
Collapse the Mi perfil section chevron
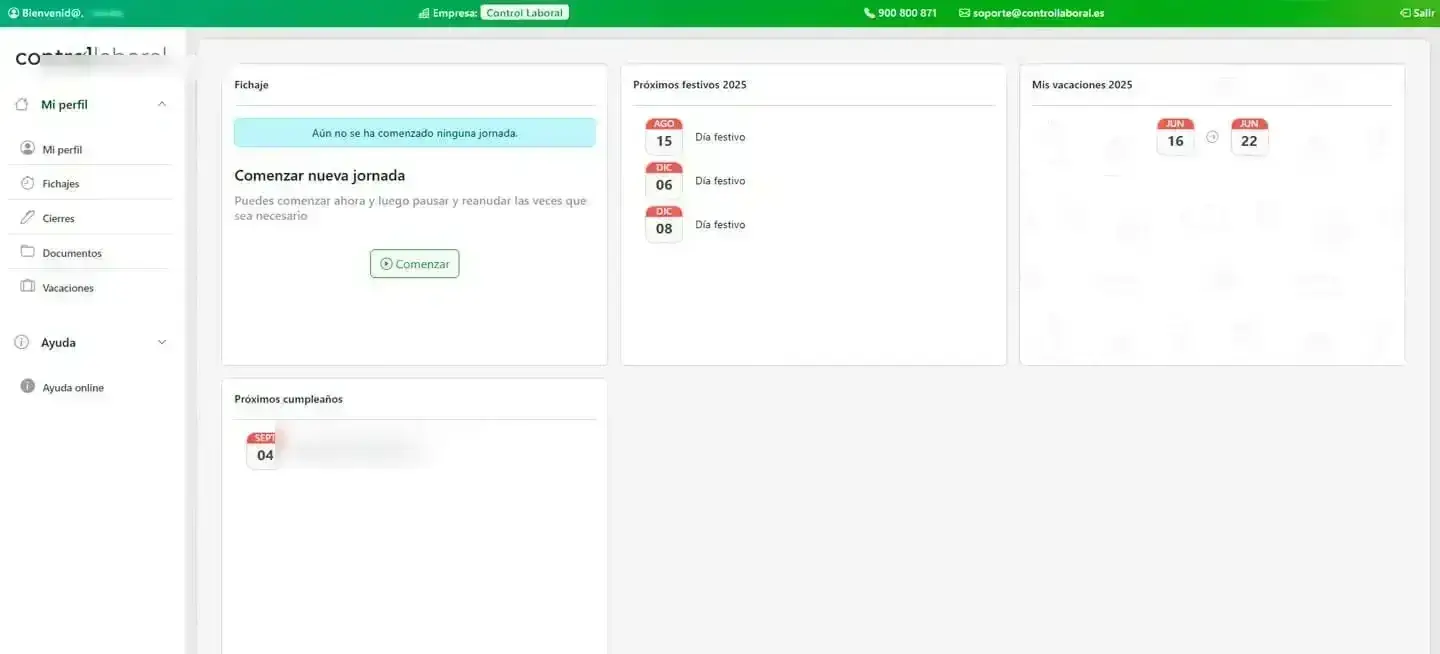[162, 104]
